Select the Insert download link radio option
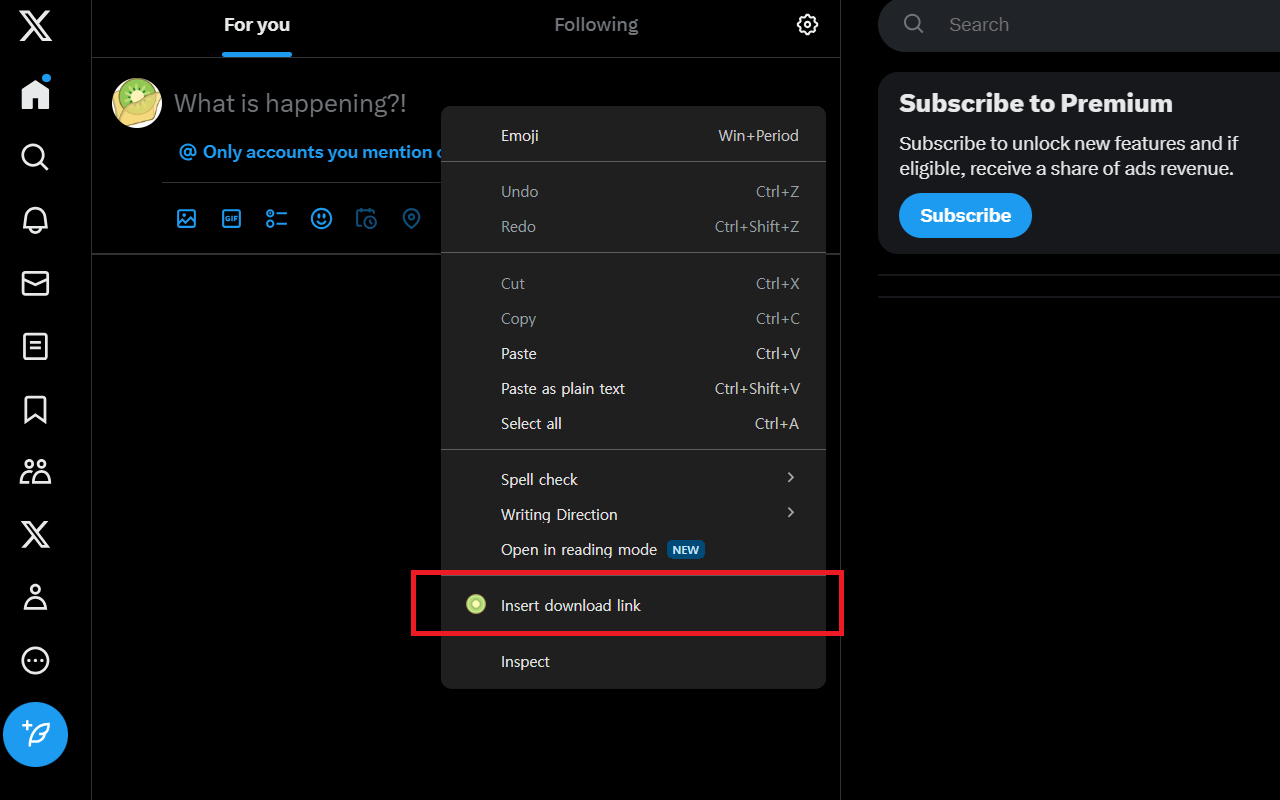1280x800 pixels. (571, 604)
